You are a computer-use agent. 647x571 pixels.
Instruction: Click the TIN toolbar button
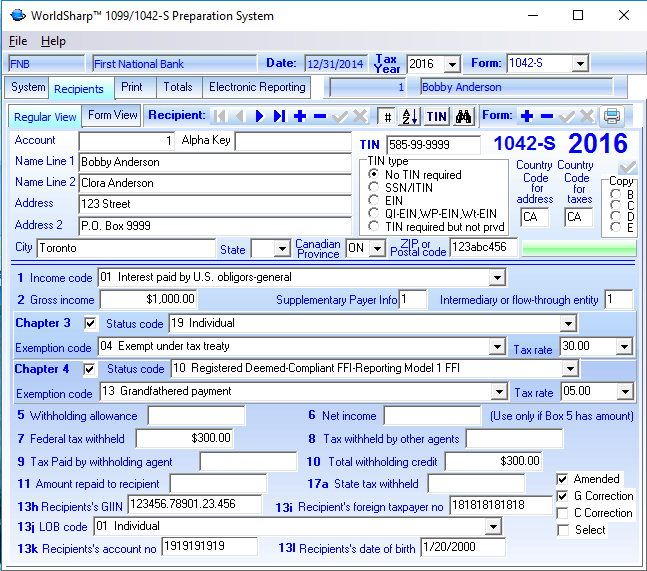[437, 116]
